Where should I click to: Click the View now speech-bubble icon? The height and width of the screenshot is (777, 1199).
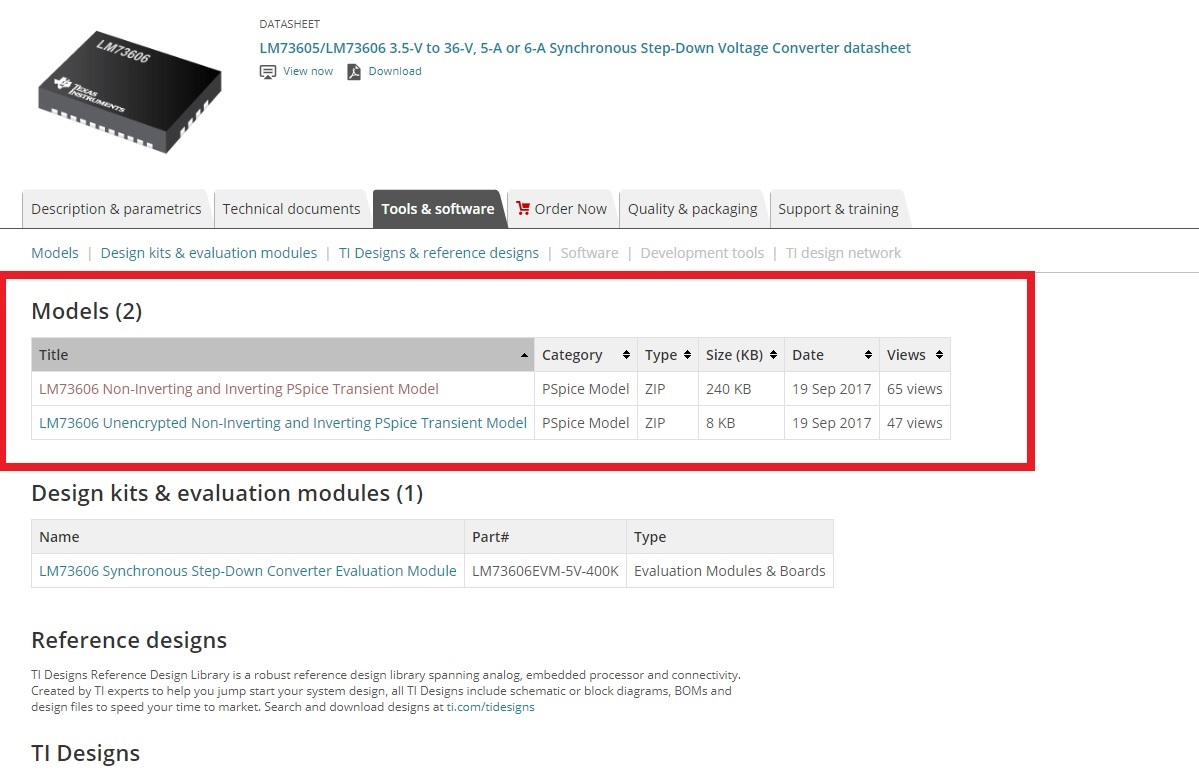coord(268,72)
